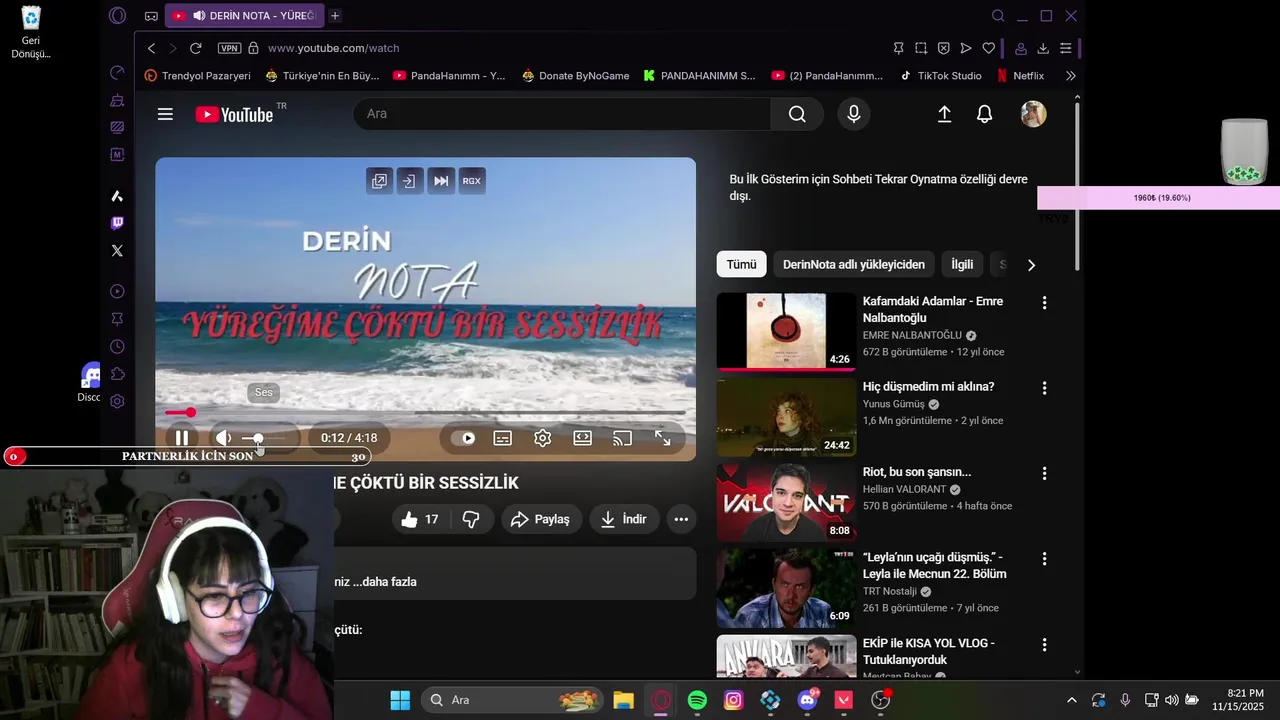Go back in the browser
Screen dimensions: 1280x720
point(151,48)
